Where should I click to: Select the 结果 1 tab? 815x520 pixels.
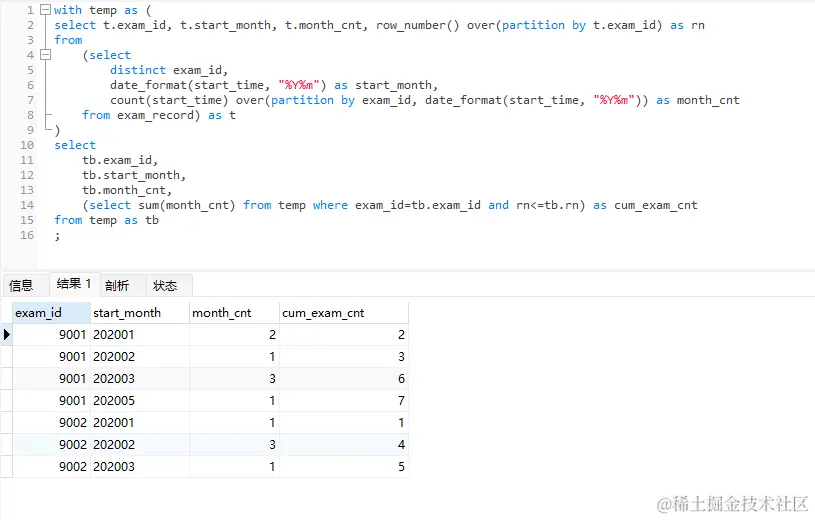pyautogui.click(x=74, y=284)
